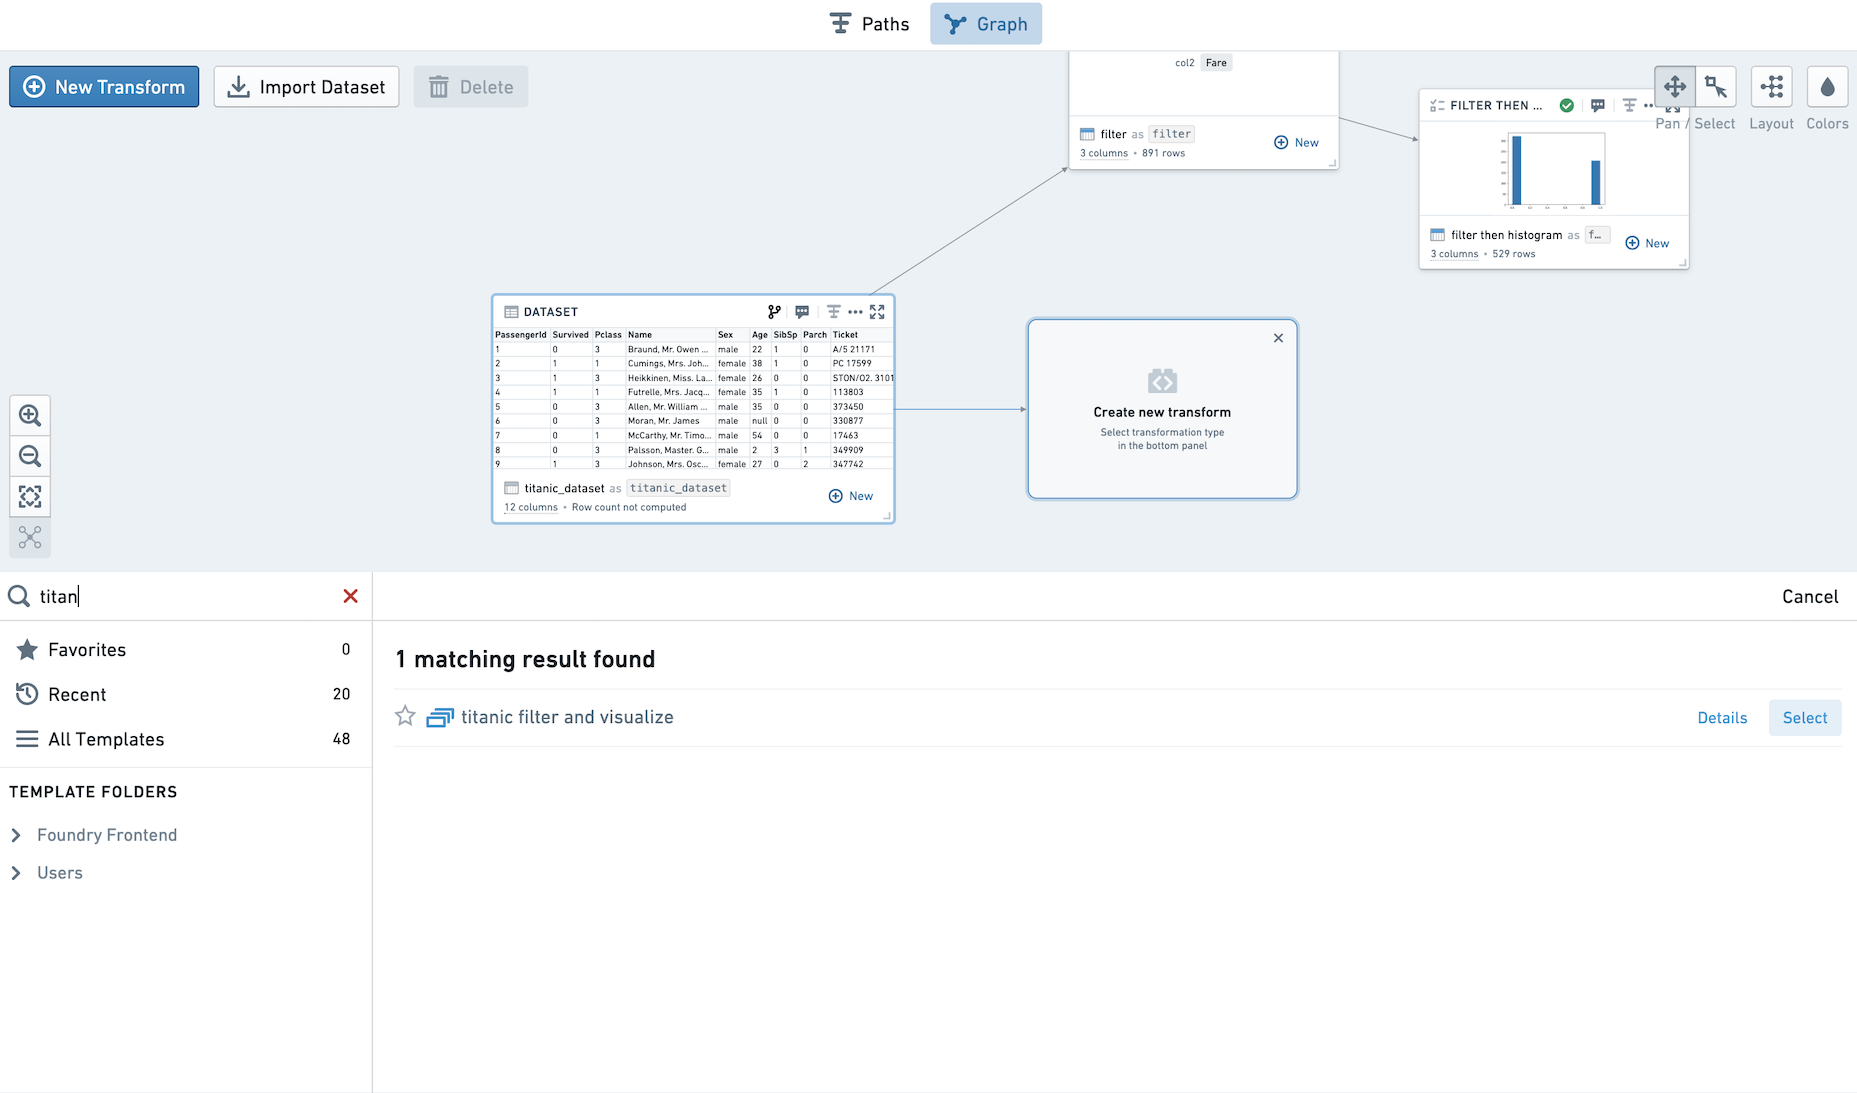Open the Layout options
Viewport: 1857px width, 1093px height.
click(1772, 87)
